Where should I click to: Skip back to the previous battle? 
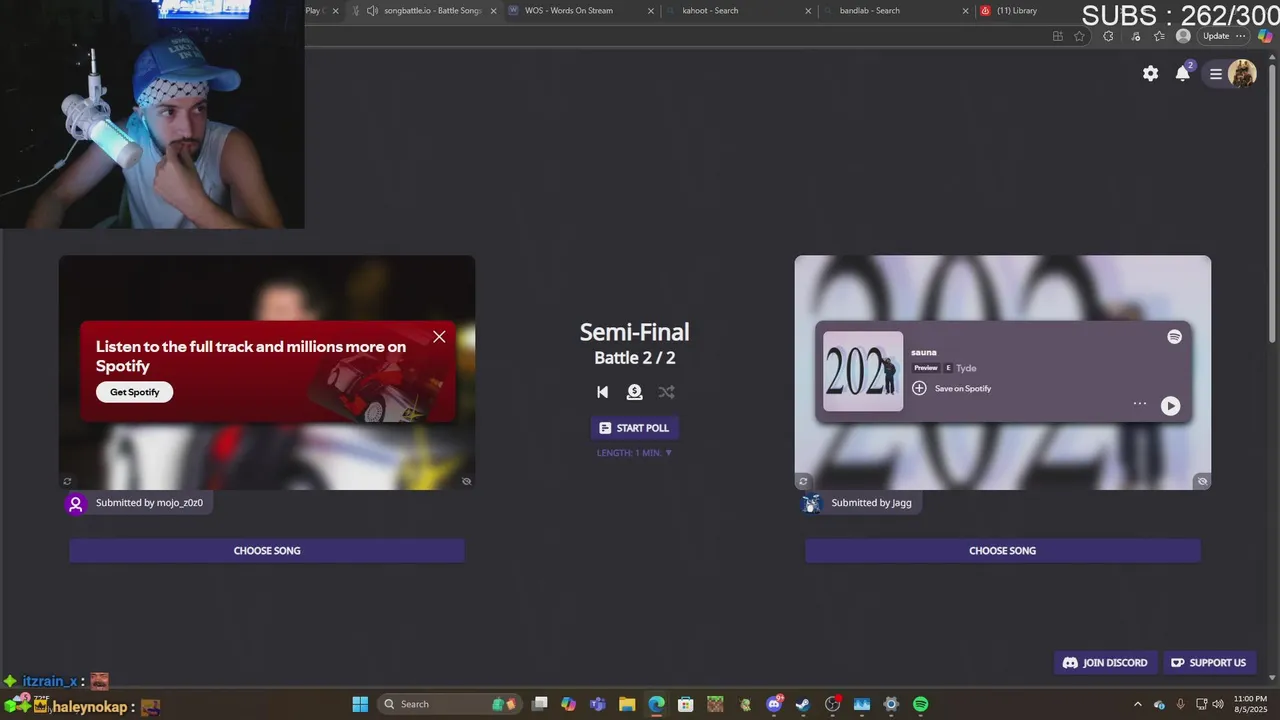[x=602, y=392]
